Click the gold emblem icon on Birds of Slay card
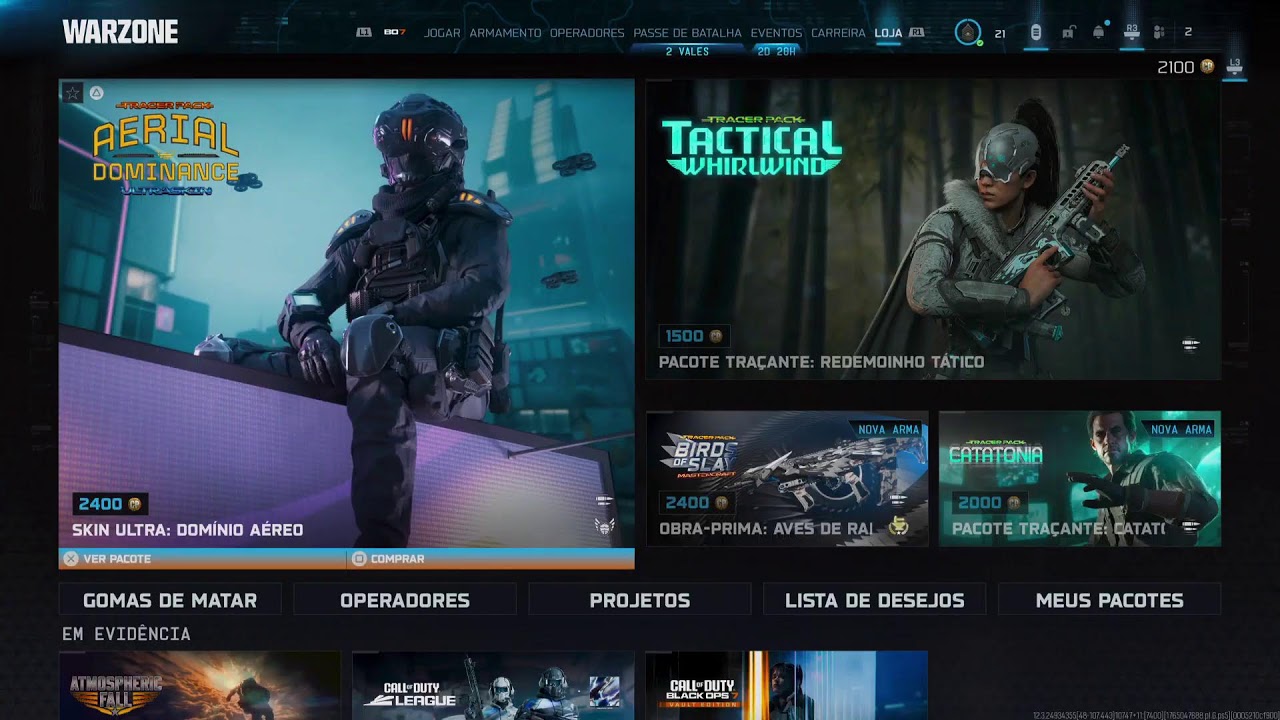 [898, 526]
